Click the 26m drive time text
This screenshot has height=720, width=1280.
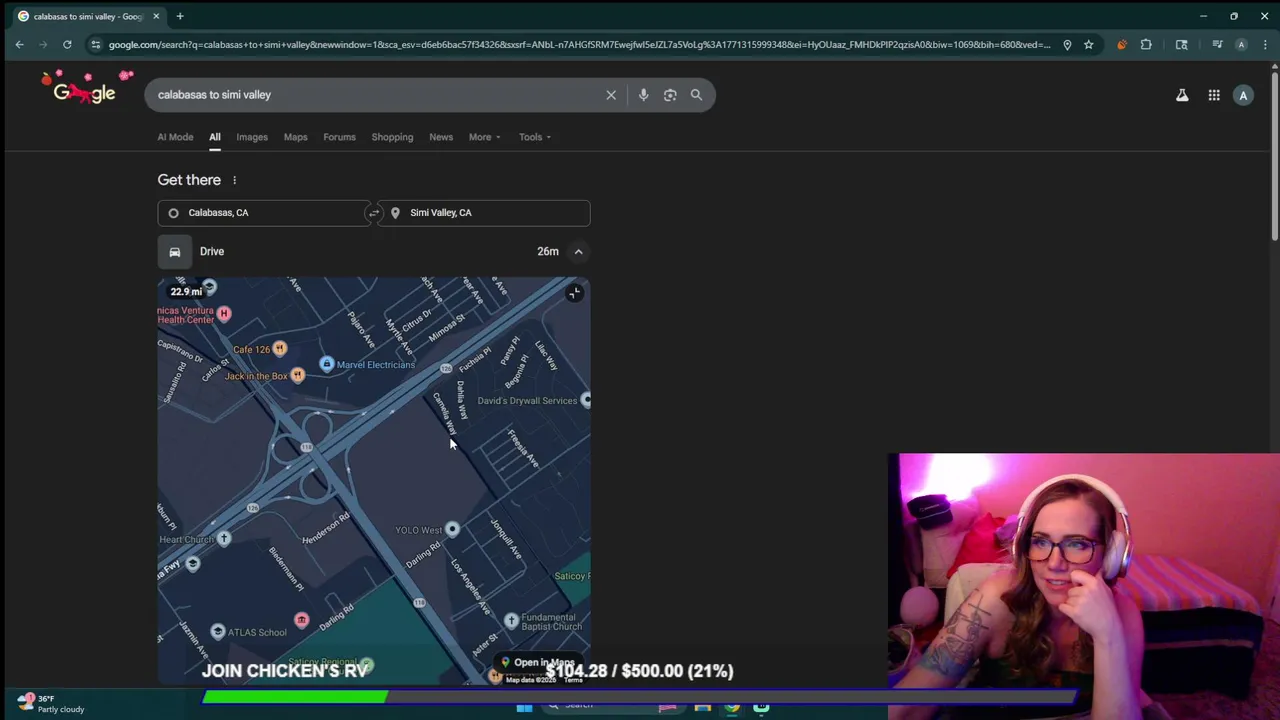548,252
